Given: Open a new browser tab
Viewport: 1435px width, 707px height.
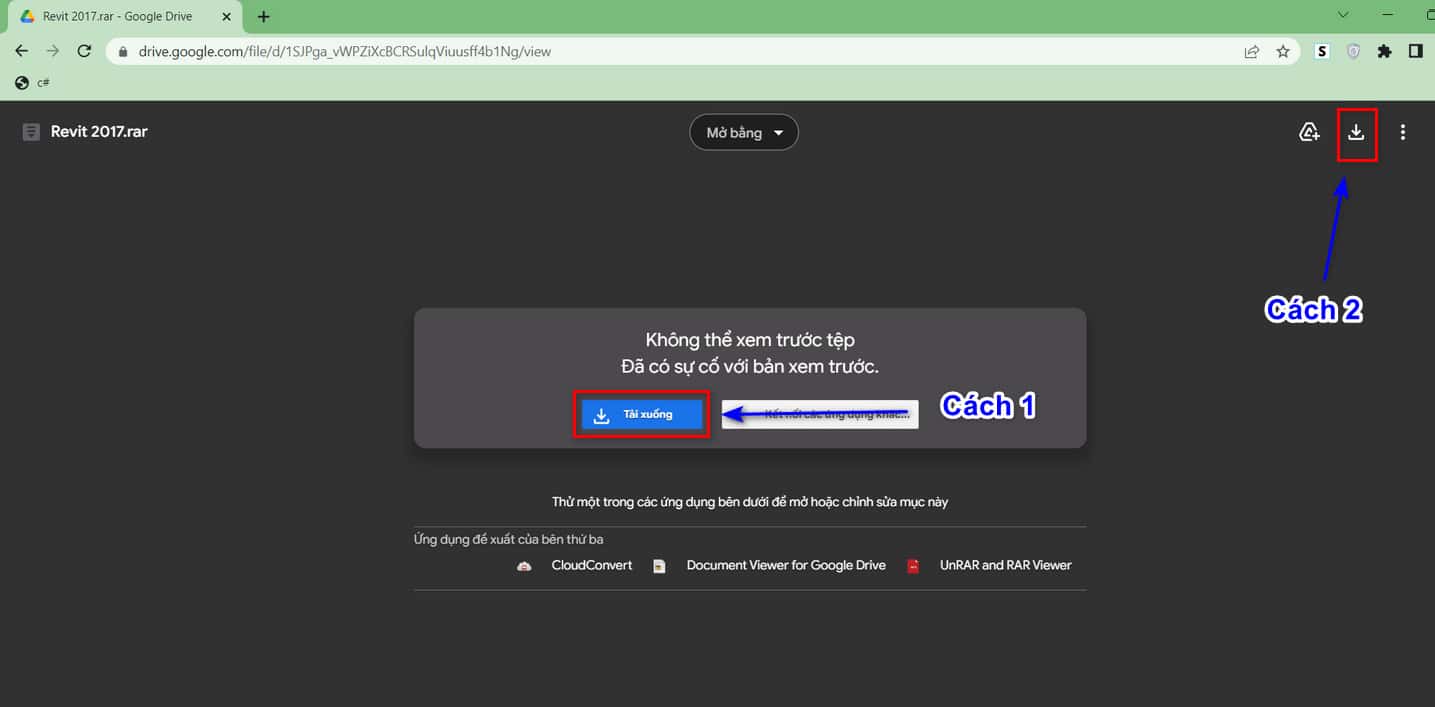Looking at the screenshot, I should pyautogui.click(x=264, y=17).
